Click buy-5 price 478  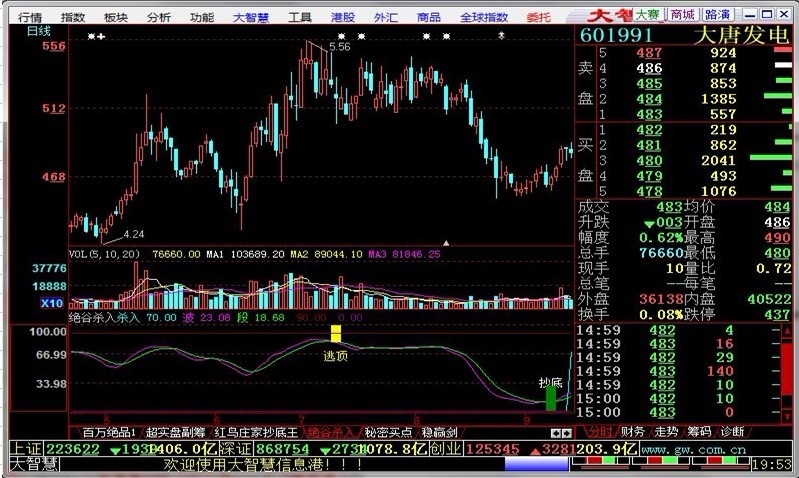pos(649,192)
